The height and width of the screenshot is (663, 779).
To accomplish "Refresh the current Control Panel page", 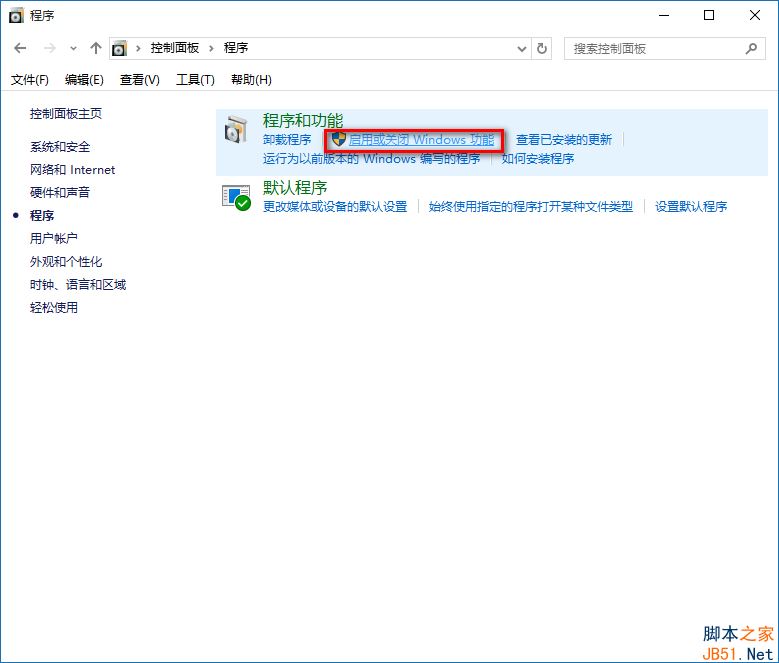I will (542, 48).
